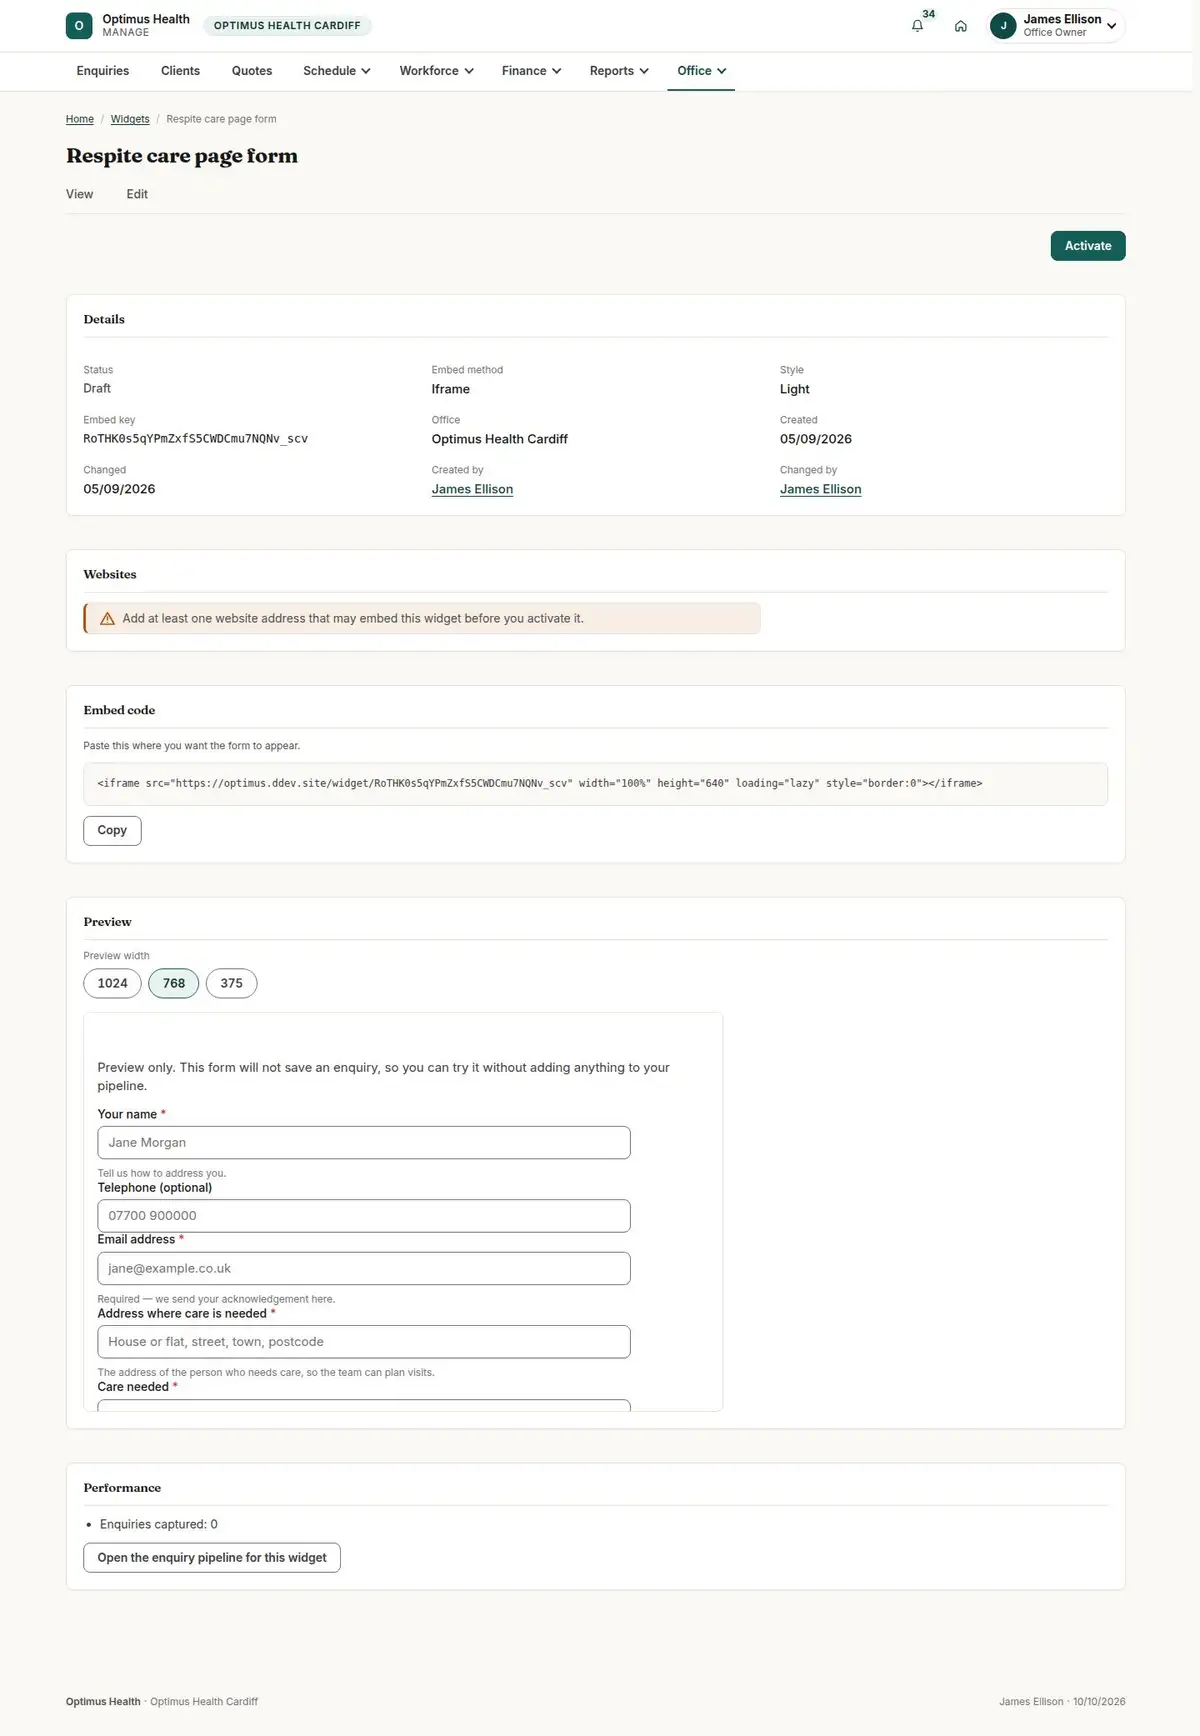The image size is (1200, 1736).
Task: Click the Address where care is needed field
Action: pos(364,1342)
